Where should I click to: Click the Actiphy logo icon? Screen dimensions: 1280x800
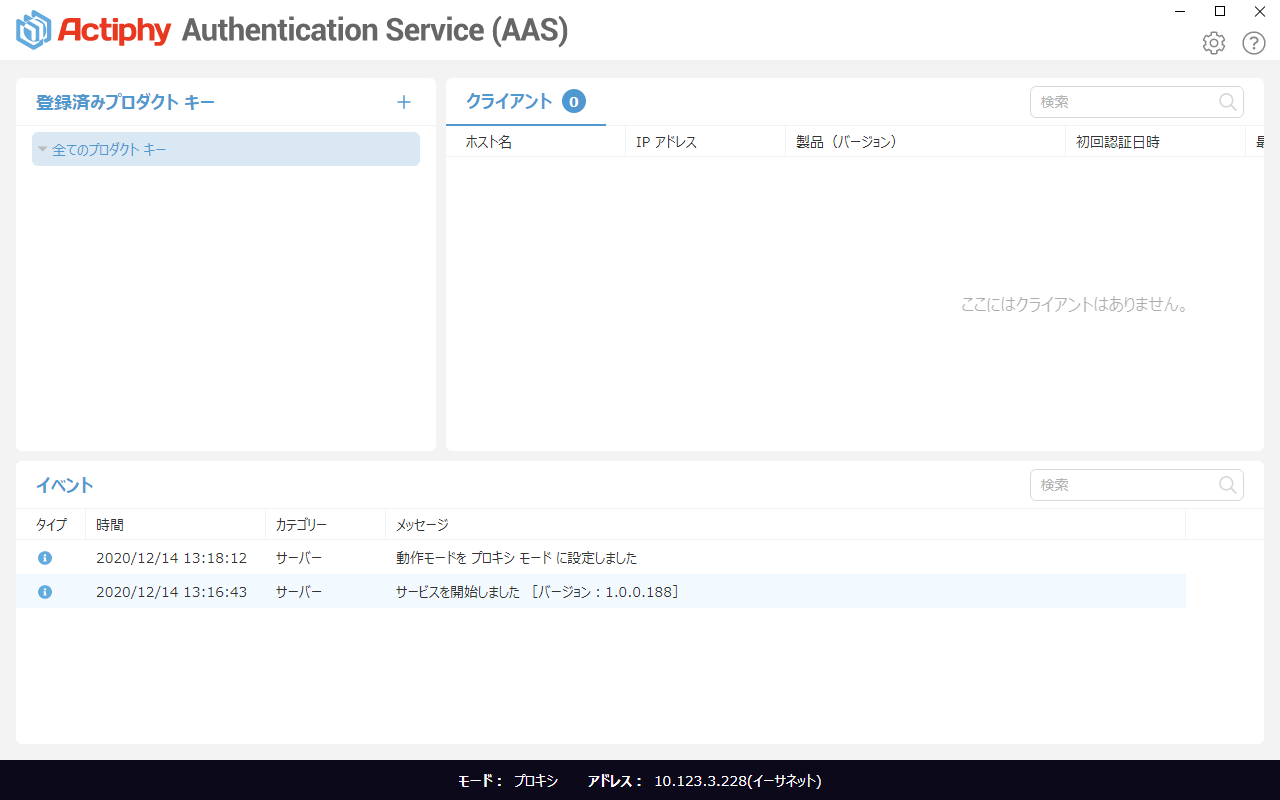[34, 30]
